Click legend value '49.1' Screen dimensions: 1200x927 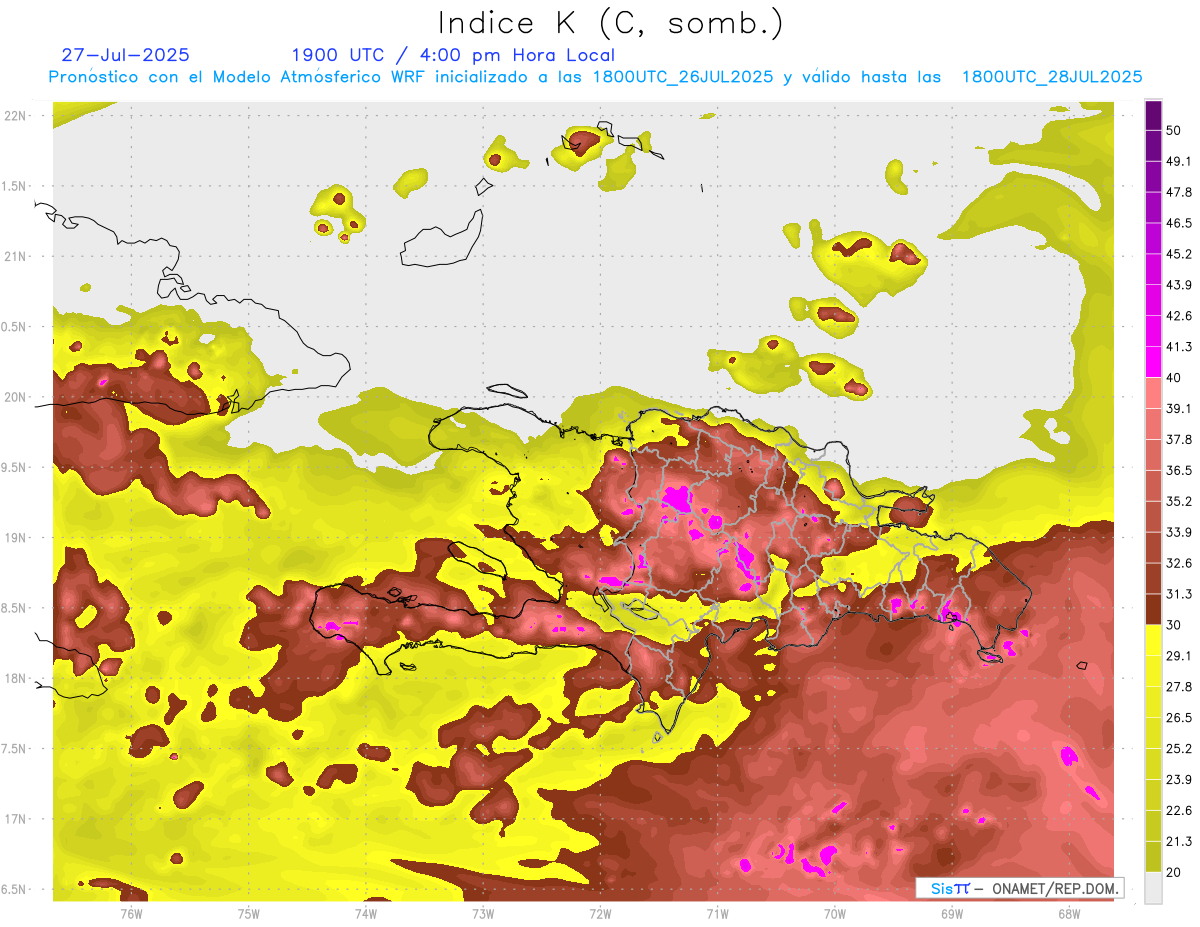[1179, 161]
